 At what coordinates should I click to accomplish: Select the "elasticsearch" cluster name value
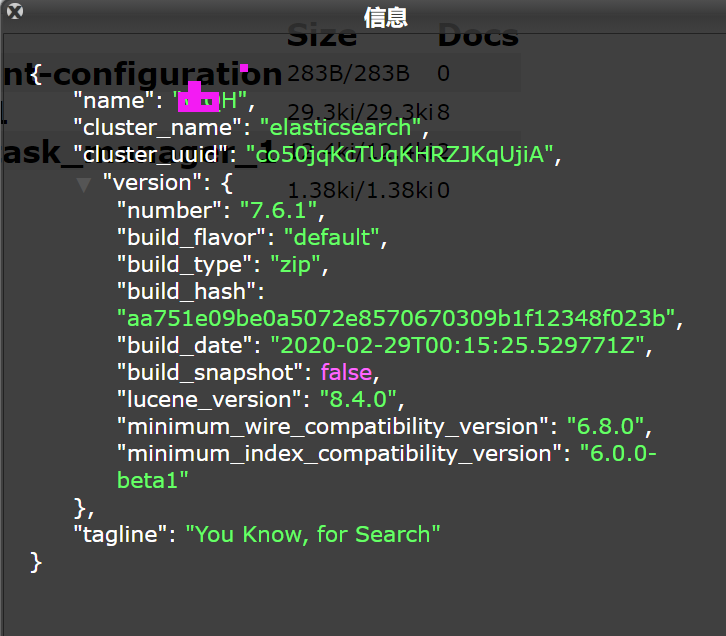tap(340, 128)
